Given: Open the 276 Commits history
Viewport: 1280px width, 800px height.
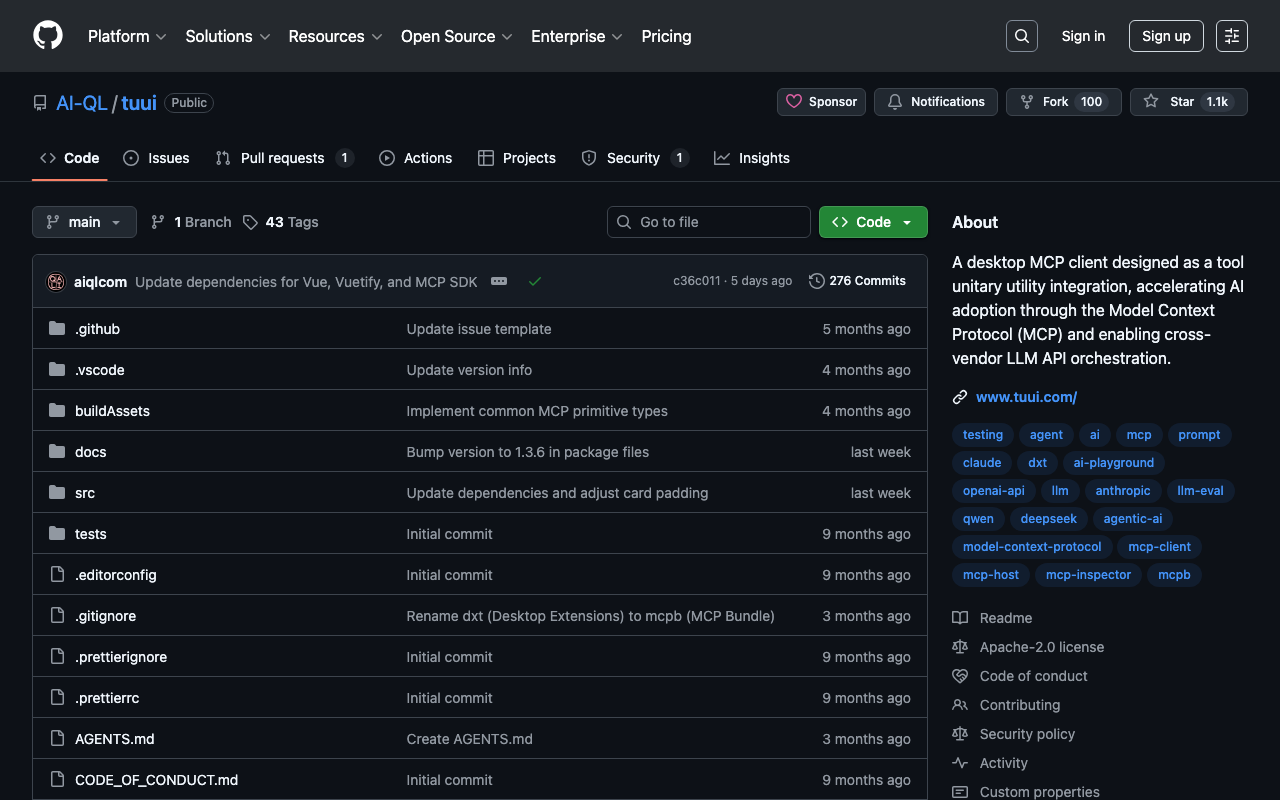Looking at the screenshot, I should point(857,281).
